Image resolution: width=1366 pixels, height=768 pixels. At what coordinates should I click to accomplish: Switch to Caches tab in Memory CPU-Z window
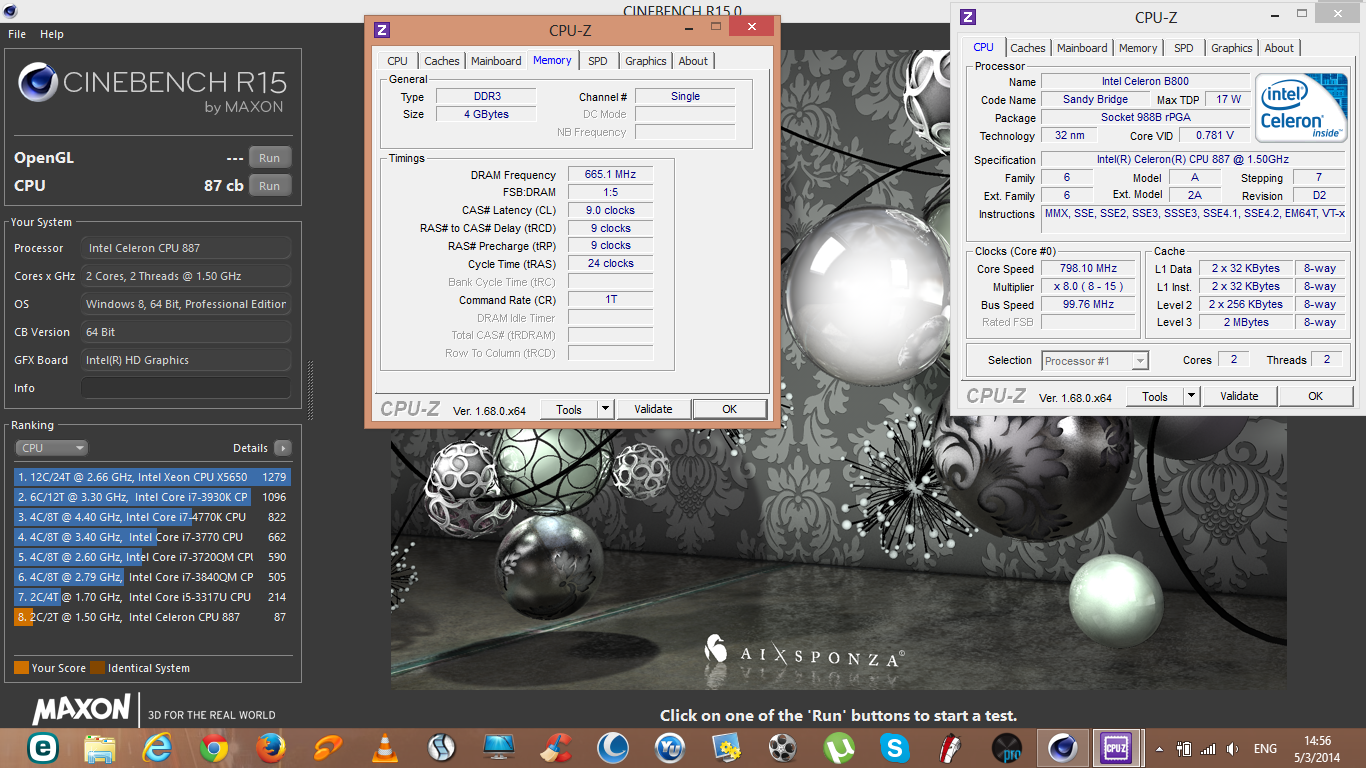[x=442, y=61]
